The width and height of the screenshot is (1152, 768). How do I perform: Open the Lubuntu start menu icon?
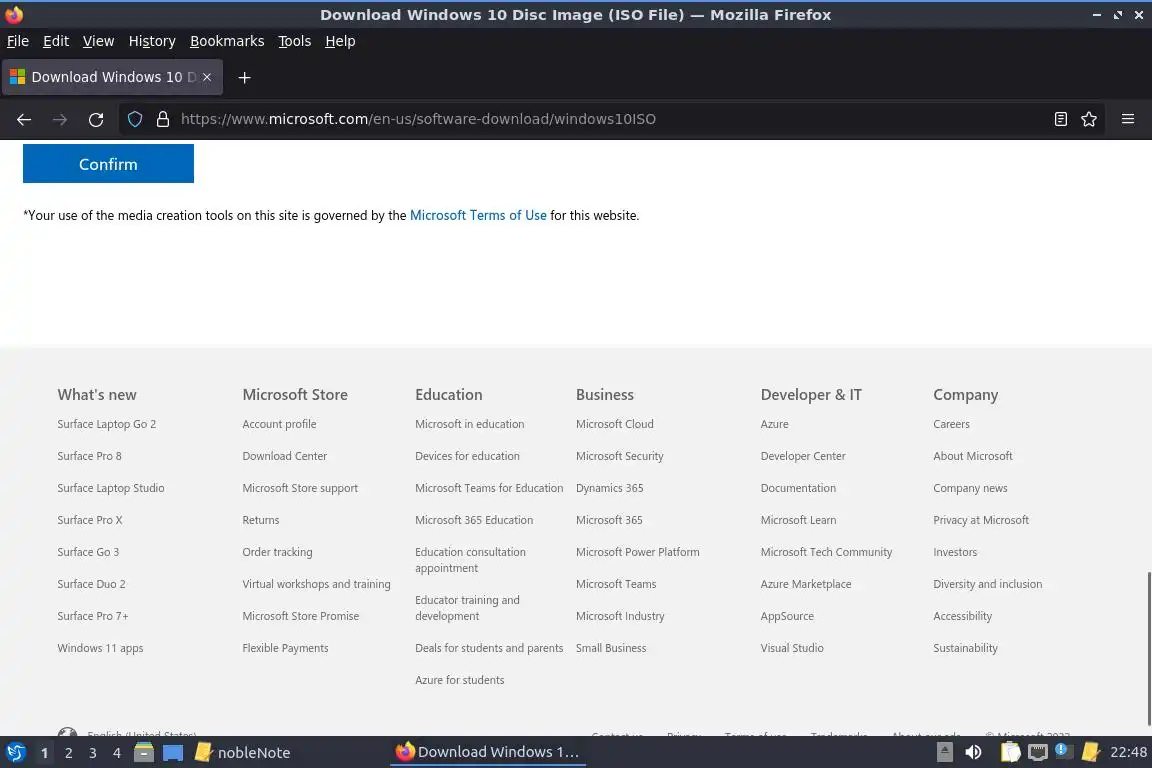pyautogui.click(x=15, y=752)
